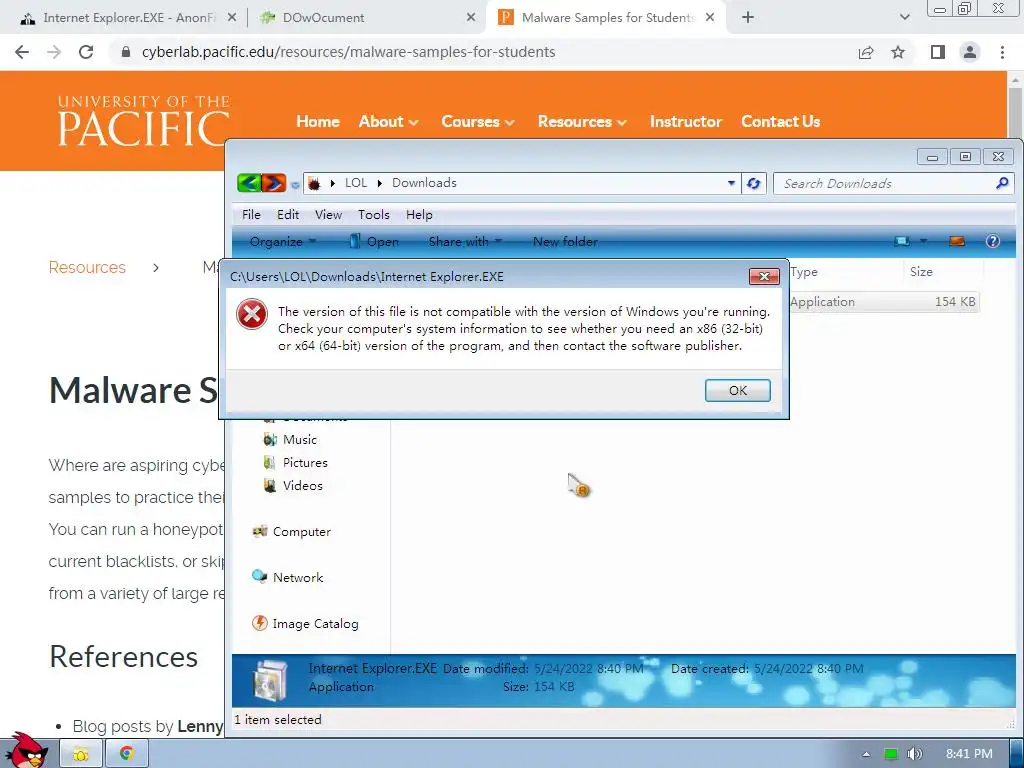Select Music in navigation pane
This screenshot has height=768, width=1024.
click(290, 440)
